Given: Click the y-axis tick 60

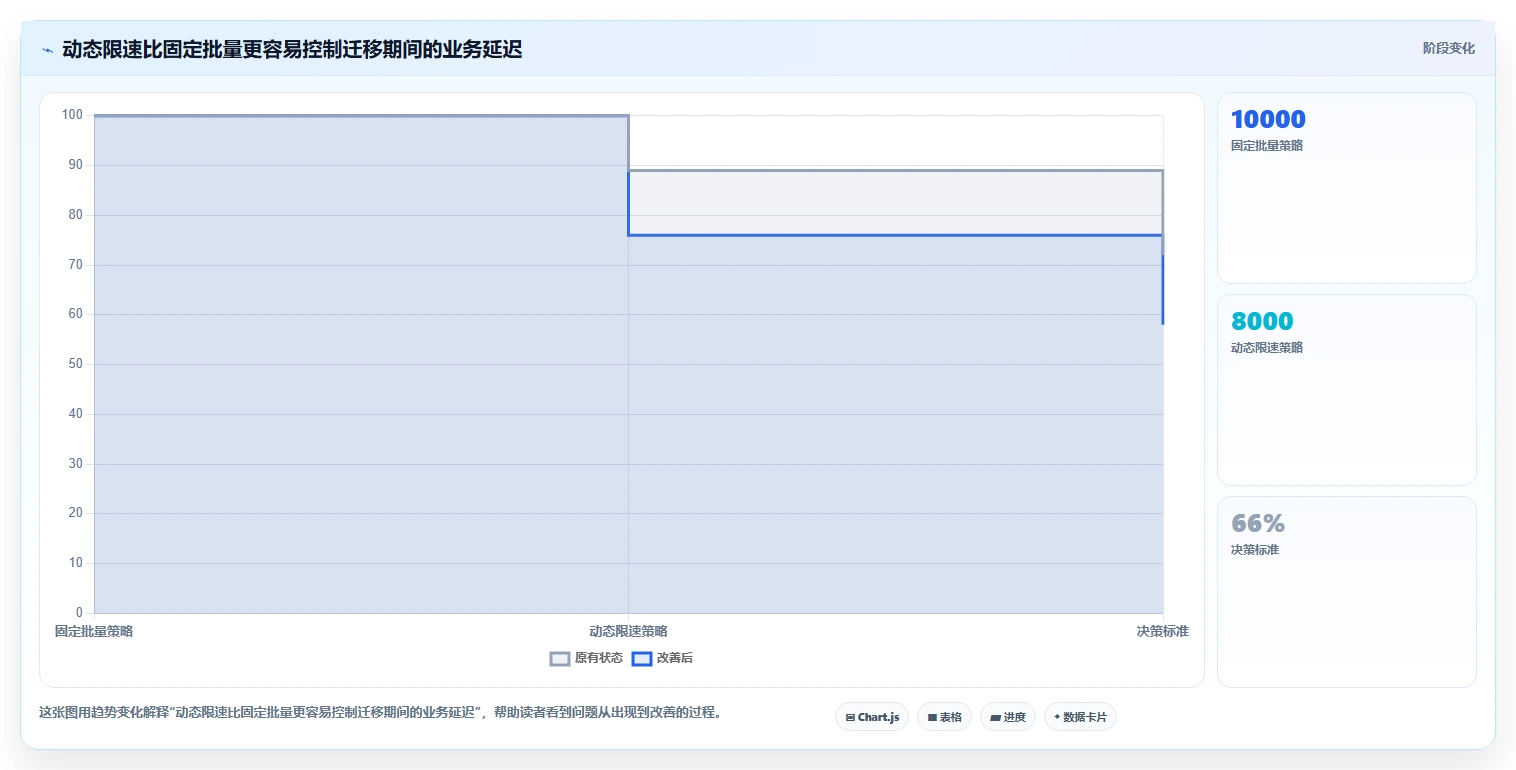Looking at the screenshot, I should 75,314.
